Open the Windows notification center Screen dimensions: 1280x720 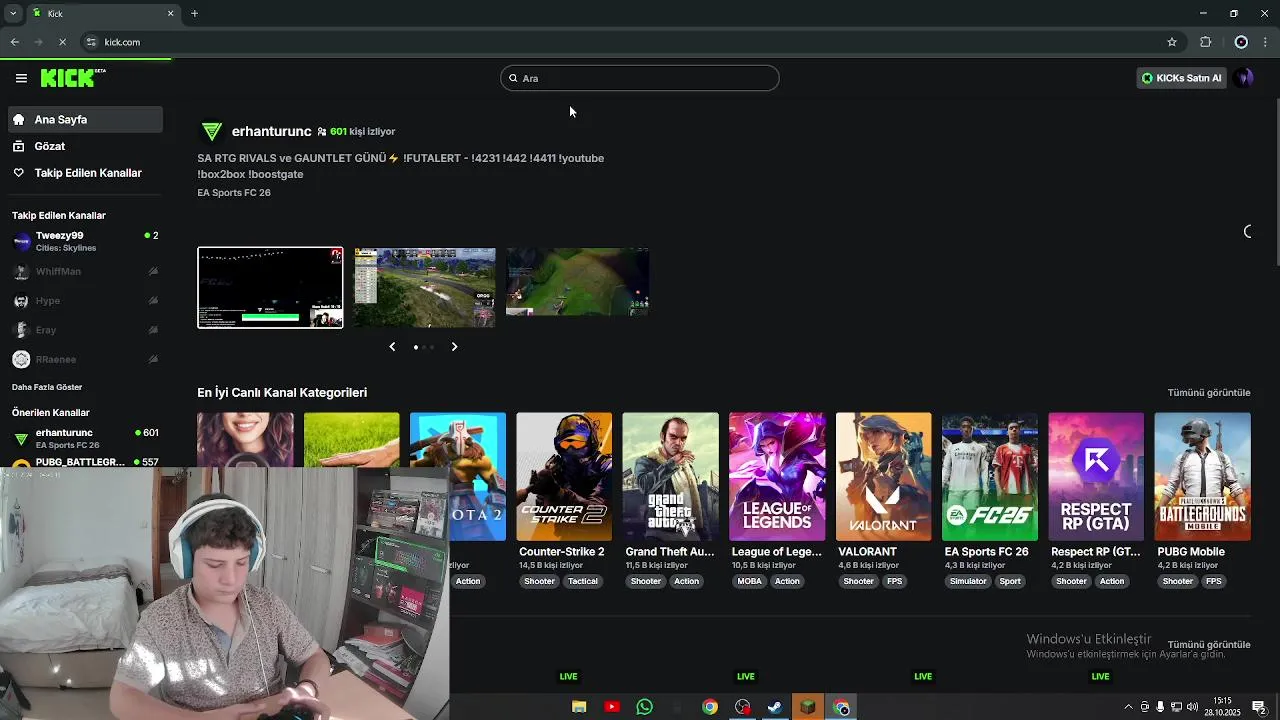tap(1260, 707)
